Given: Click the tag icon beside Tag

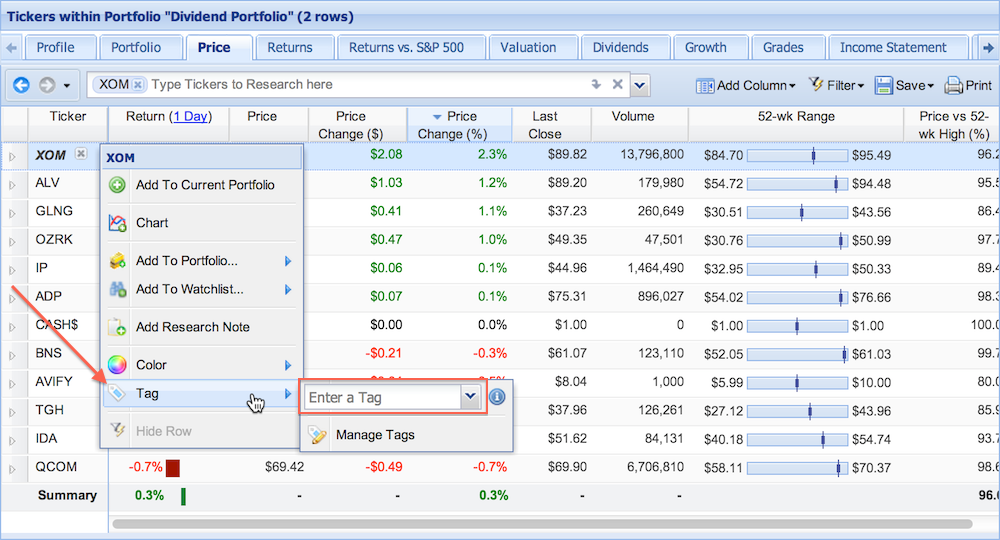Looking at the screenshot, I should point(117,393).
